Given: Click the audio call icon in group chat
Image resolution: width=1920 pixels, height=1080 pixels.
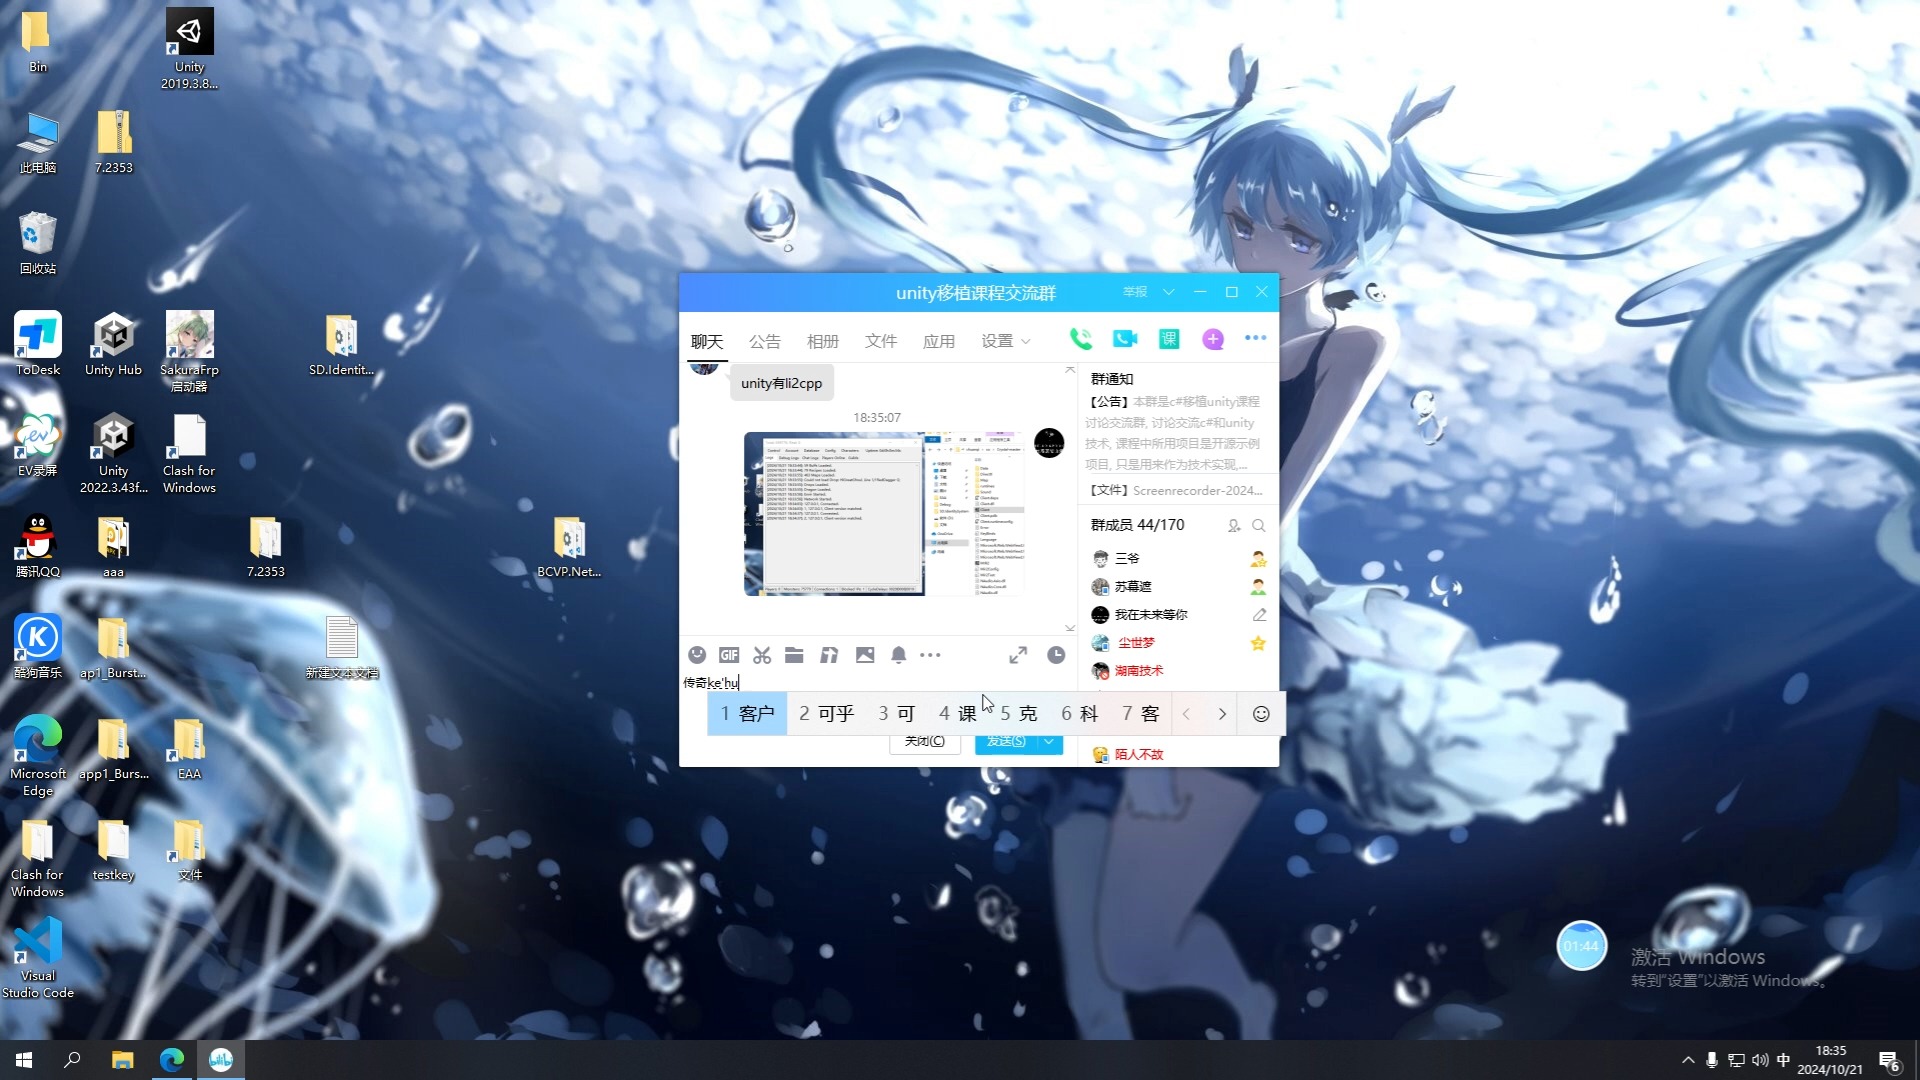Looking at the screenshot, I should 1080,339.
